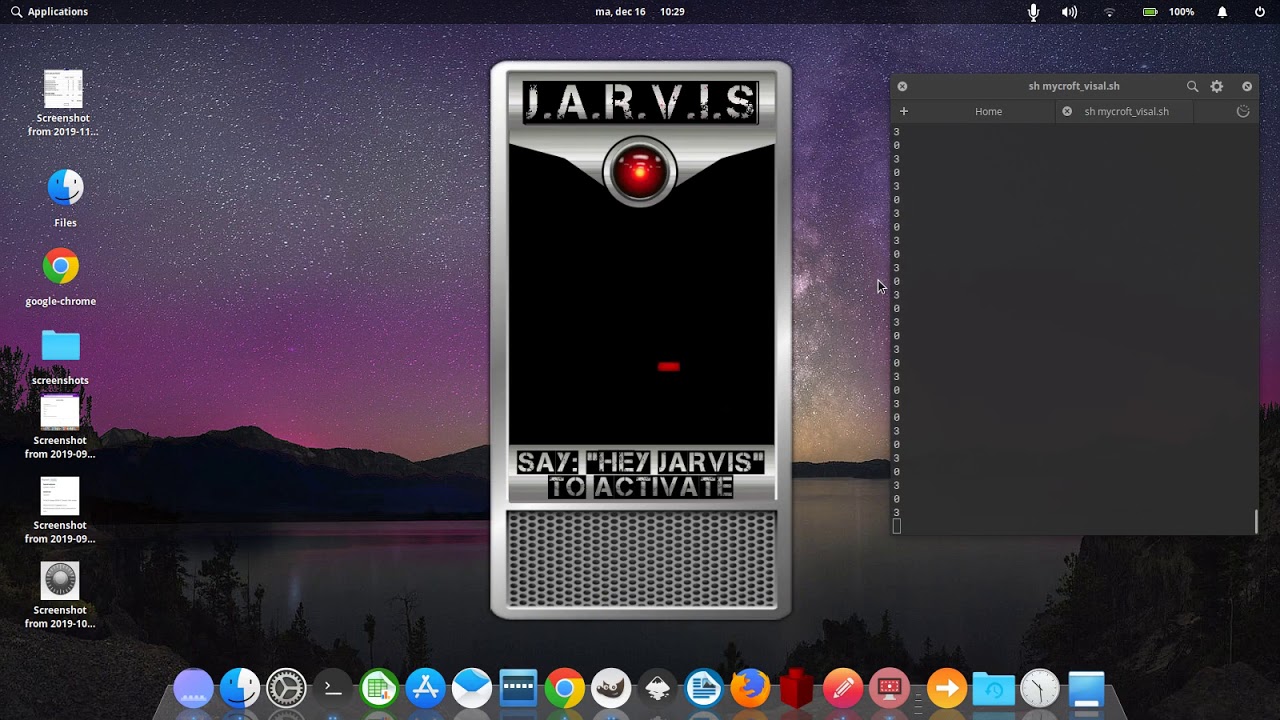Open the notifications bell indicator
Screen dimensions: 1280x720
[1222, 12]
